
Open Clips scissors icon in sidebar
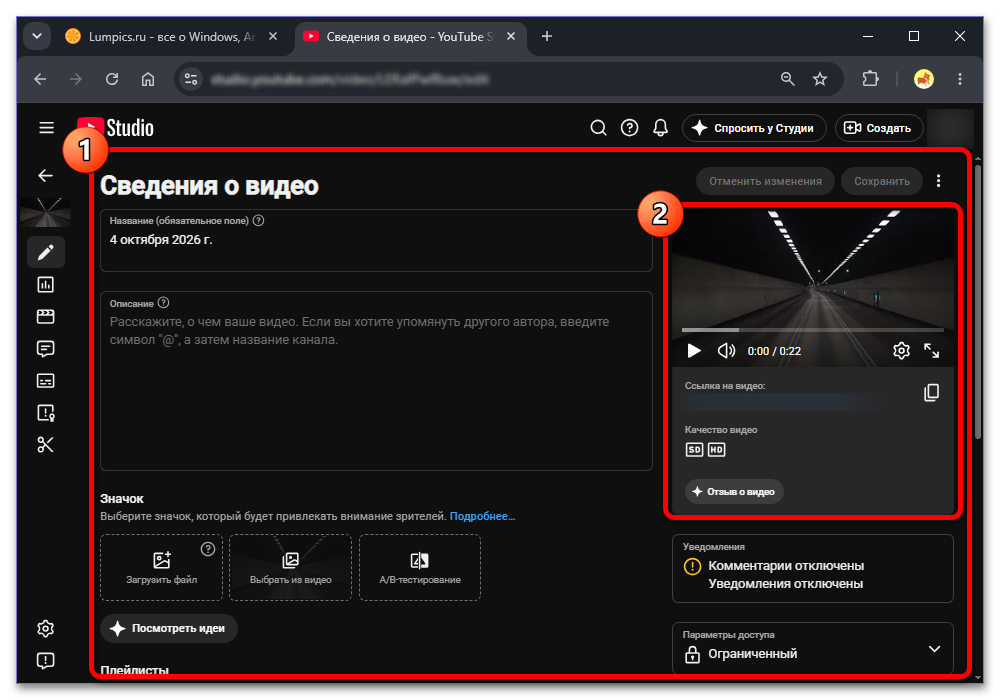pyautogui.click(x=45, y=444)
